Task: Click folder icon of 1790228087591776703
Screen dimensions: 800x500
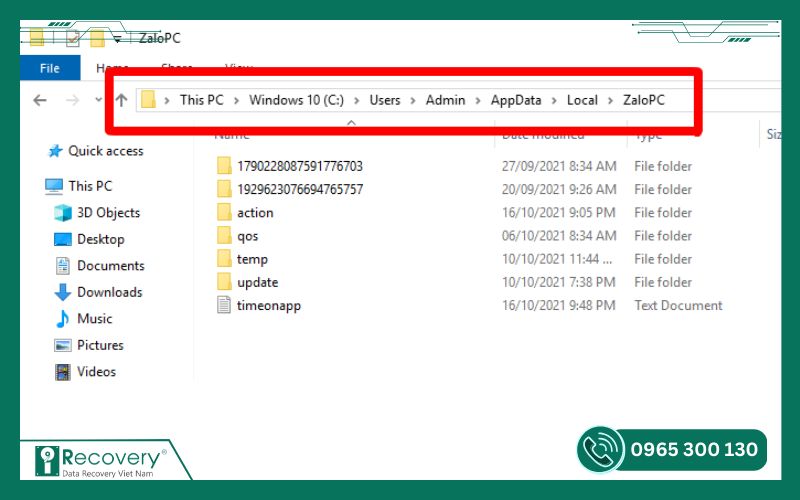Action: [x=224, y=166]
